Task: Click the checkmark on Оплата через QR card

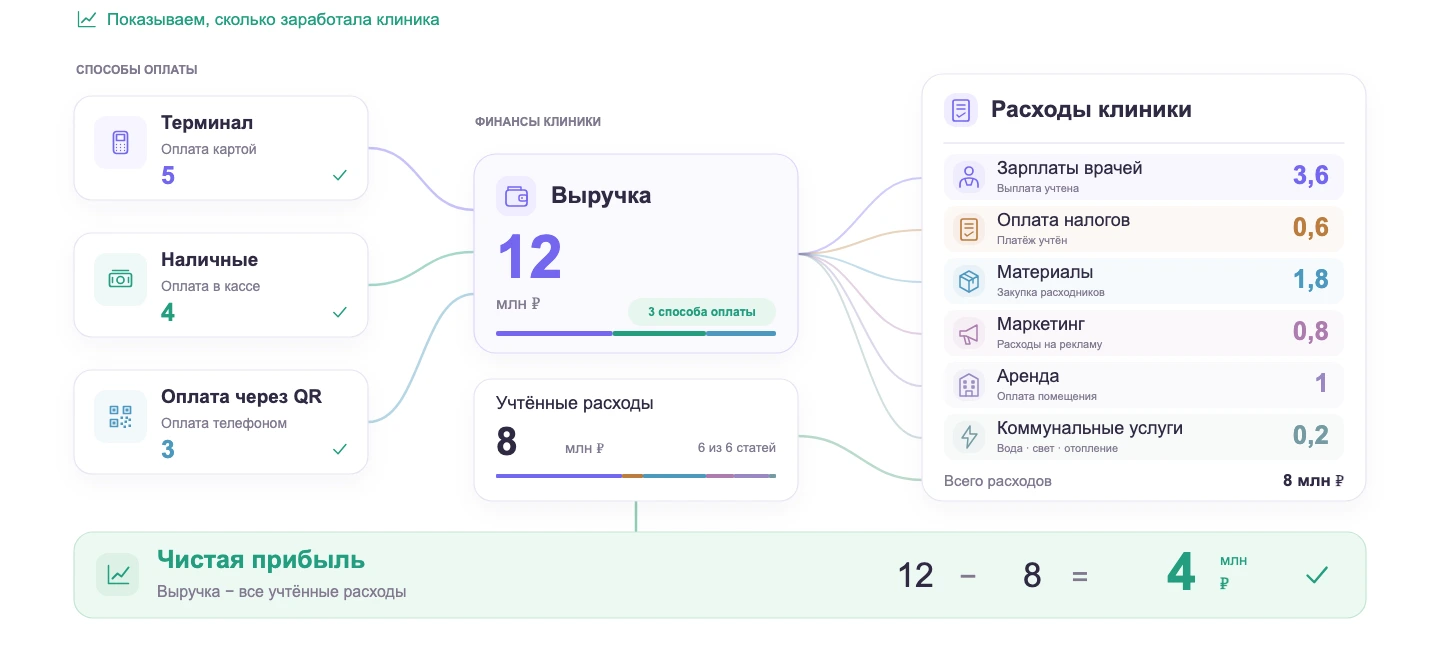Action: click(x=340, y=449)
